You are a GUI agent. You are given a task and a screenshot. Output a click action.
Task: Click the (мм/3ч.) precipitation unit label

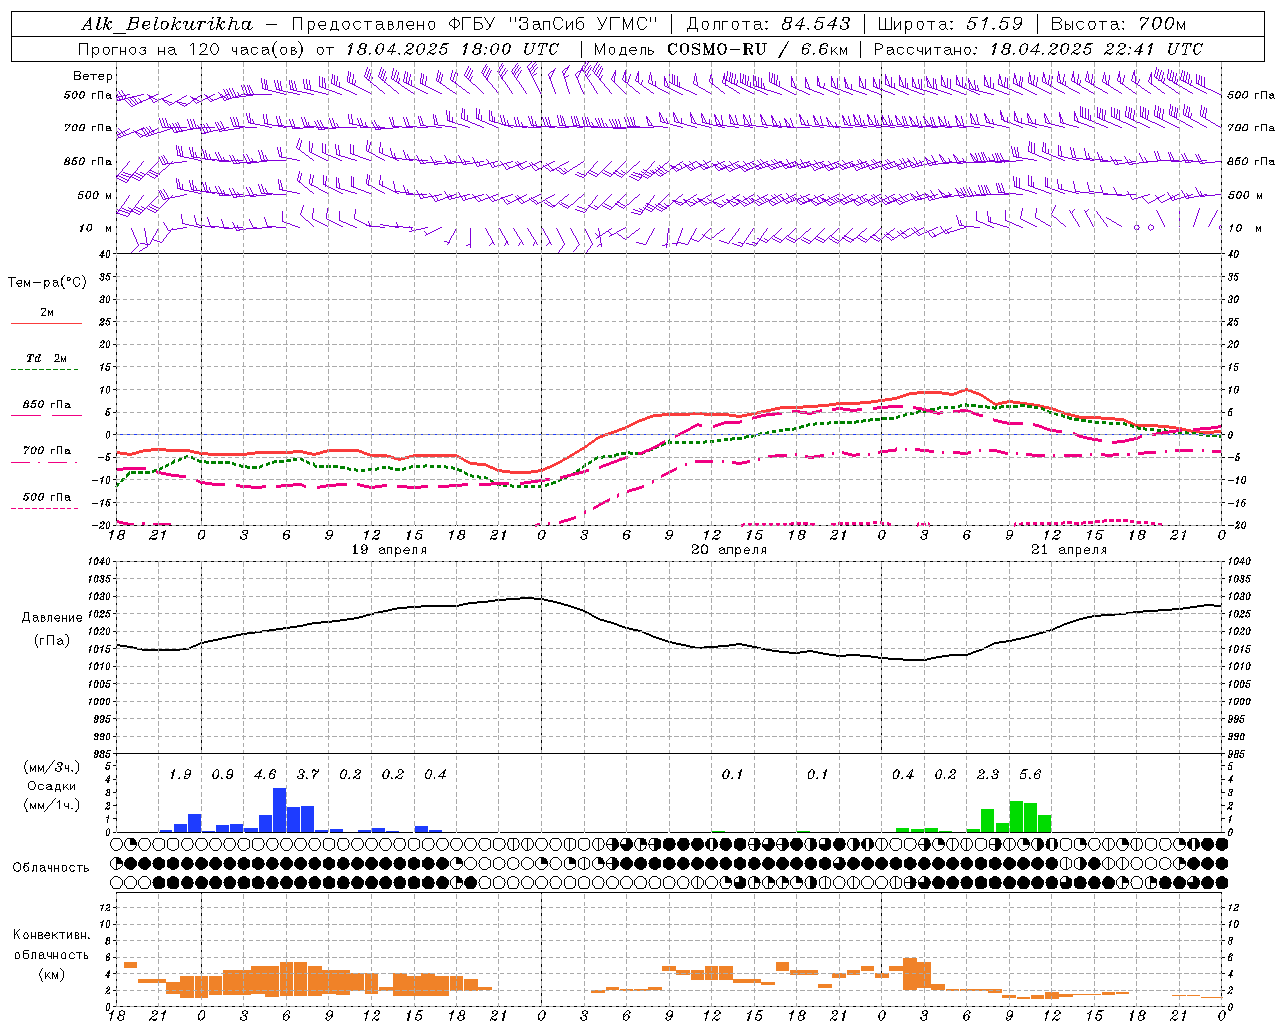tap(52, 767)
